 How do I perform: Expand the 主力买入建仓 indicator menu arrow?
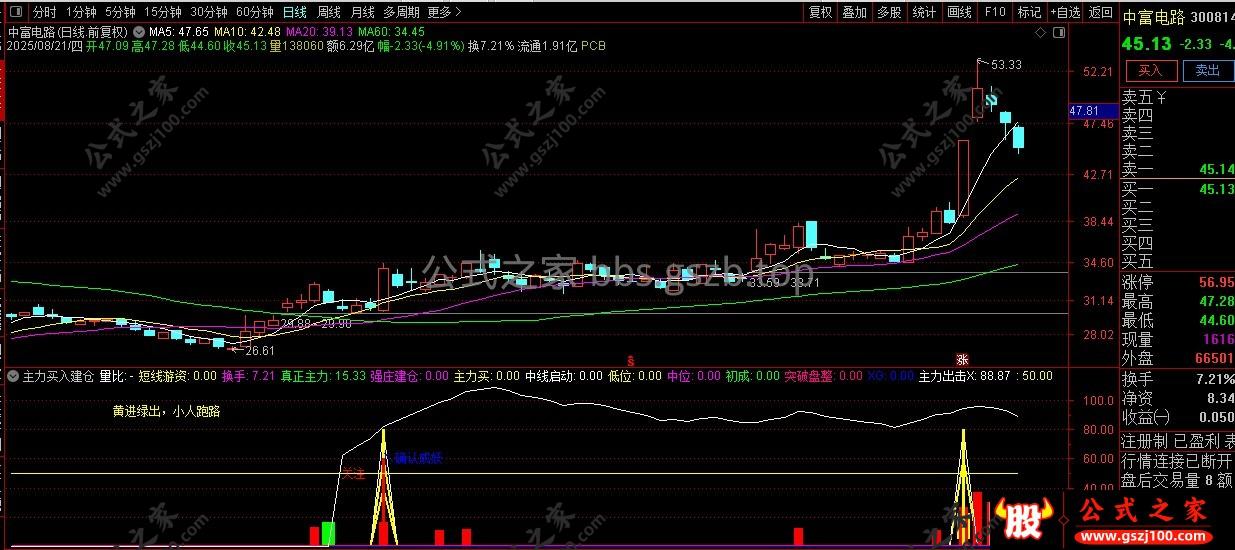point(11,377)
